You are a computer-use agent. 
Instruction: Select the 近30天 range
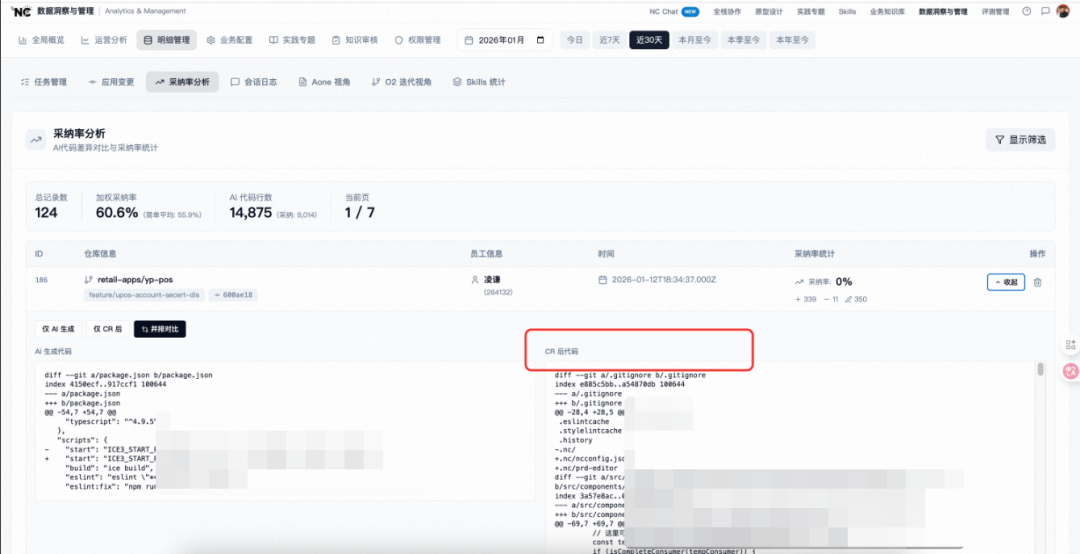[x=649, y=40]
